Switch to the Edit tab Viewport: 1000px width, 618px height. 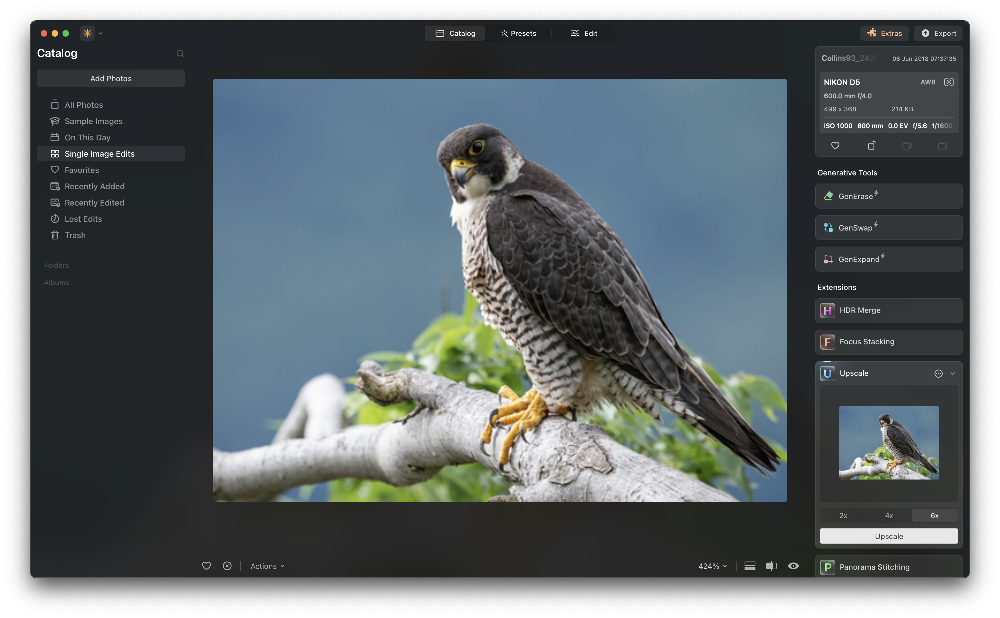point(584,33)
